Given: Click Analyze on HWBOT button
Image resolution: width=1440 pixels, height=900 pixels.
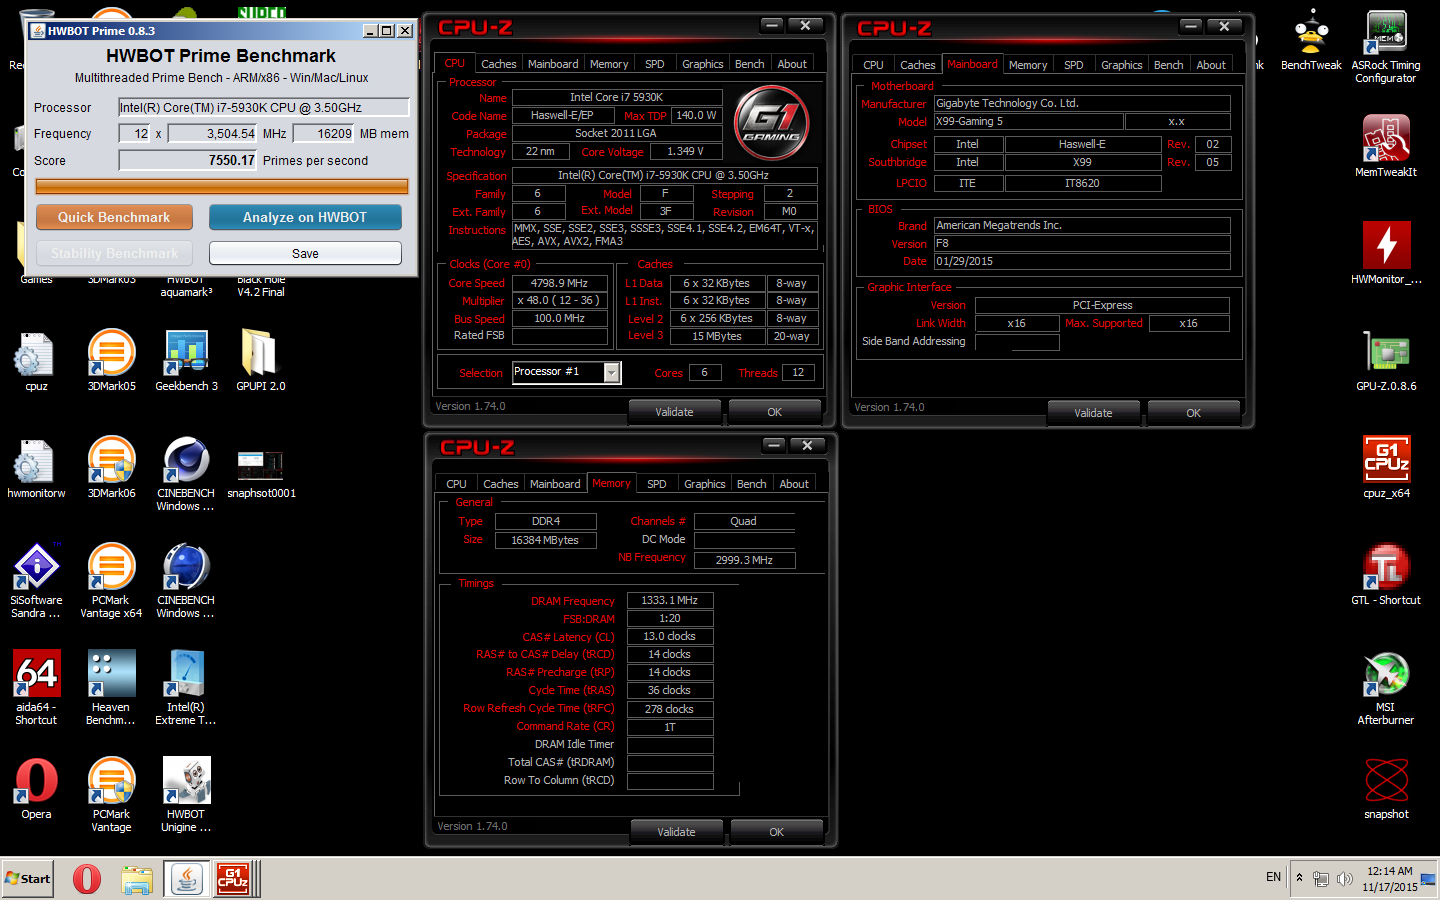Looking at the screenshot, I should tap(305, 217).
